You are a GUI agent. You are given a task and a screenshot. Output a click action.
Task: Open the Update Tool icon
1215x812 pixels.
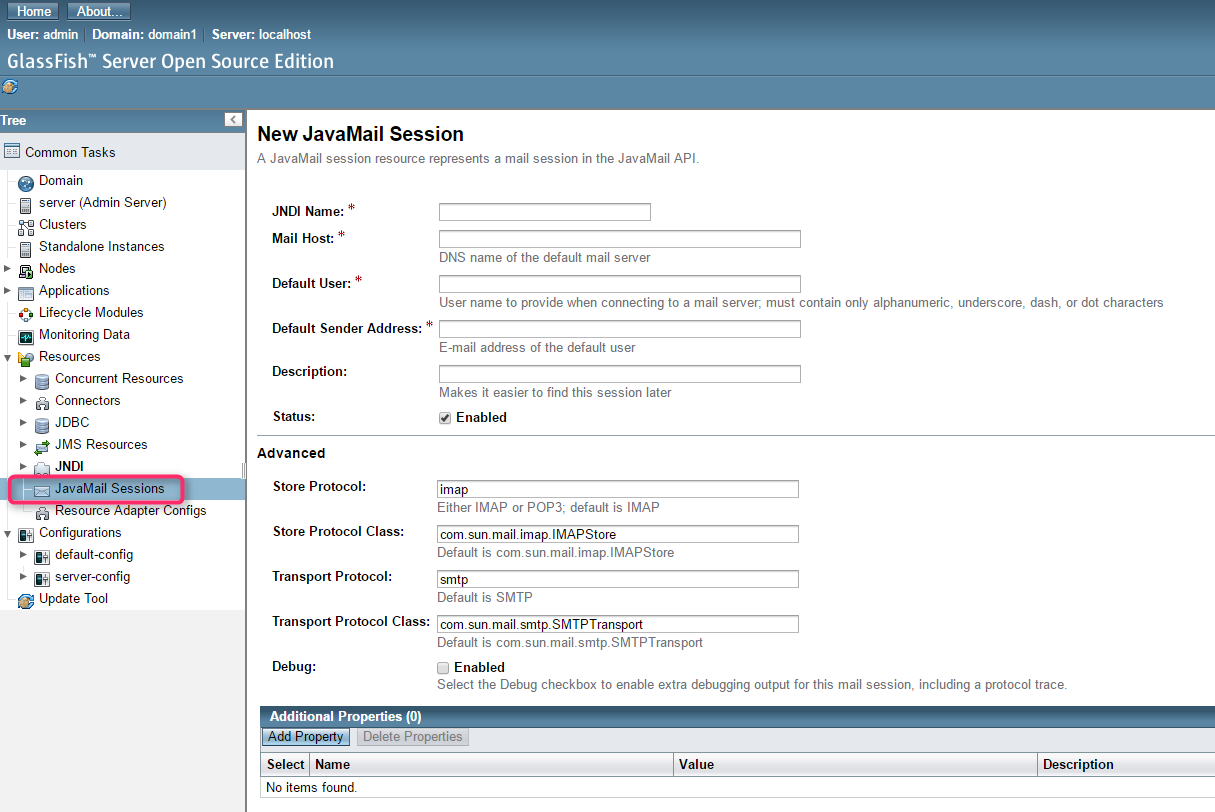(25, 598)
